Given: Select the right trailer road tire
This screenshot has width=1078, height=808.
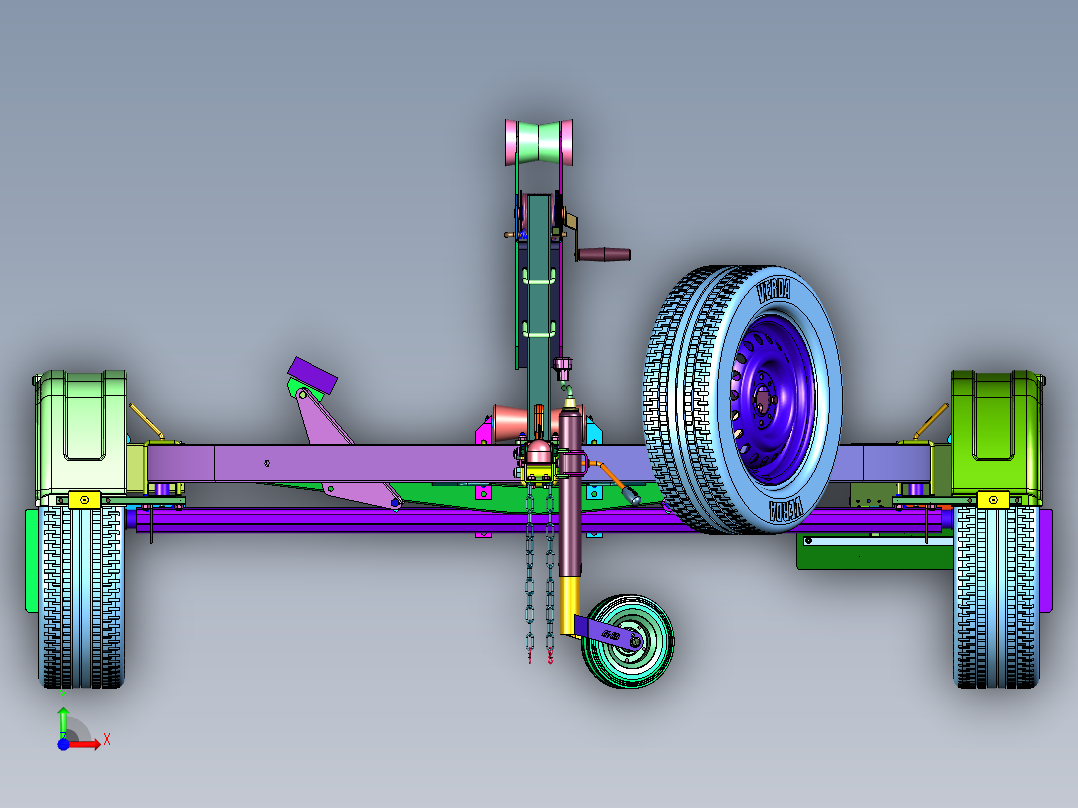Looking at the screenshot, I should pyautogui.click(x=996, y=597).
